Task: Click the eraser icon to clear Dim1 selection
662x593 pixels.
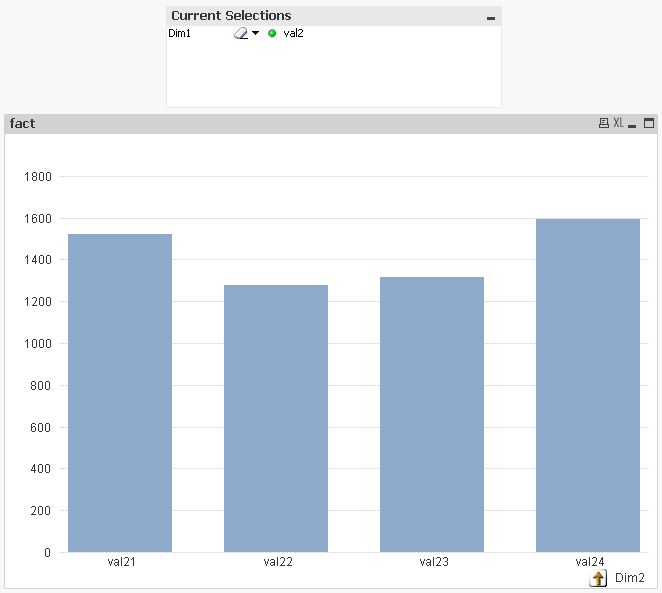Action: [x=241, y=33]
